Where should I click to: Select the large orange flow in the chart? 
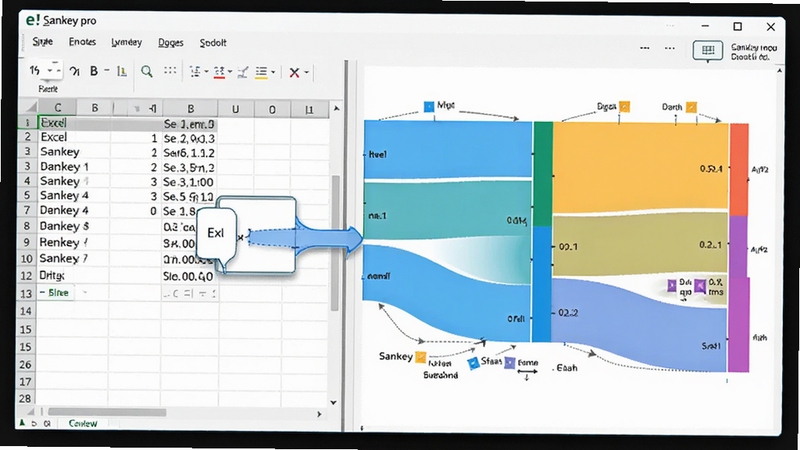pyautogui.click(x=641, y=166)
